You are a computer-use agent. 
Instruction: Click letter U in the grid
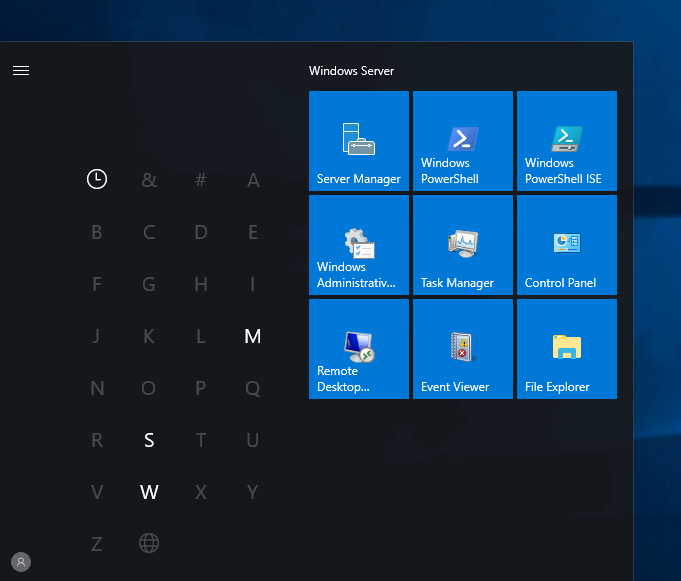point(253,440)
